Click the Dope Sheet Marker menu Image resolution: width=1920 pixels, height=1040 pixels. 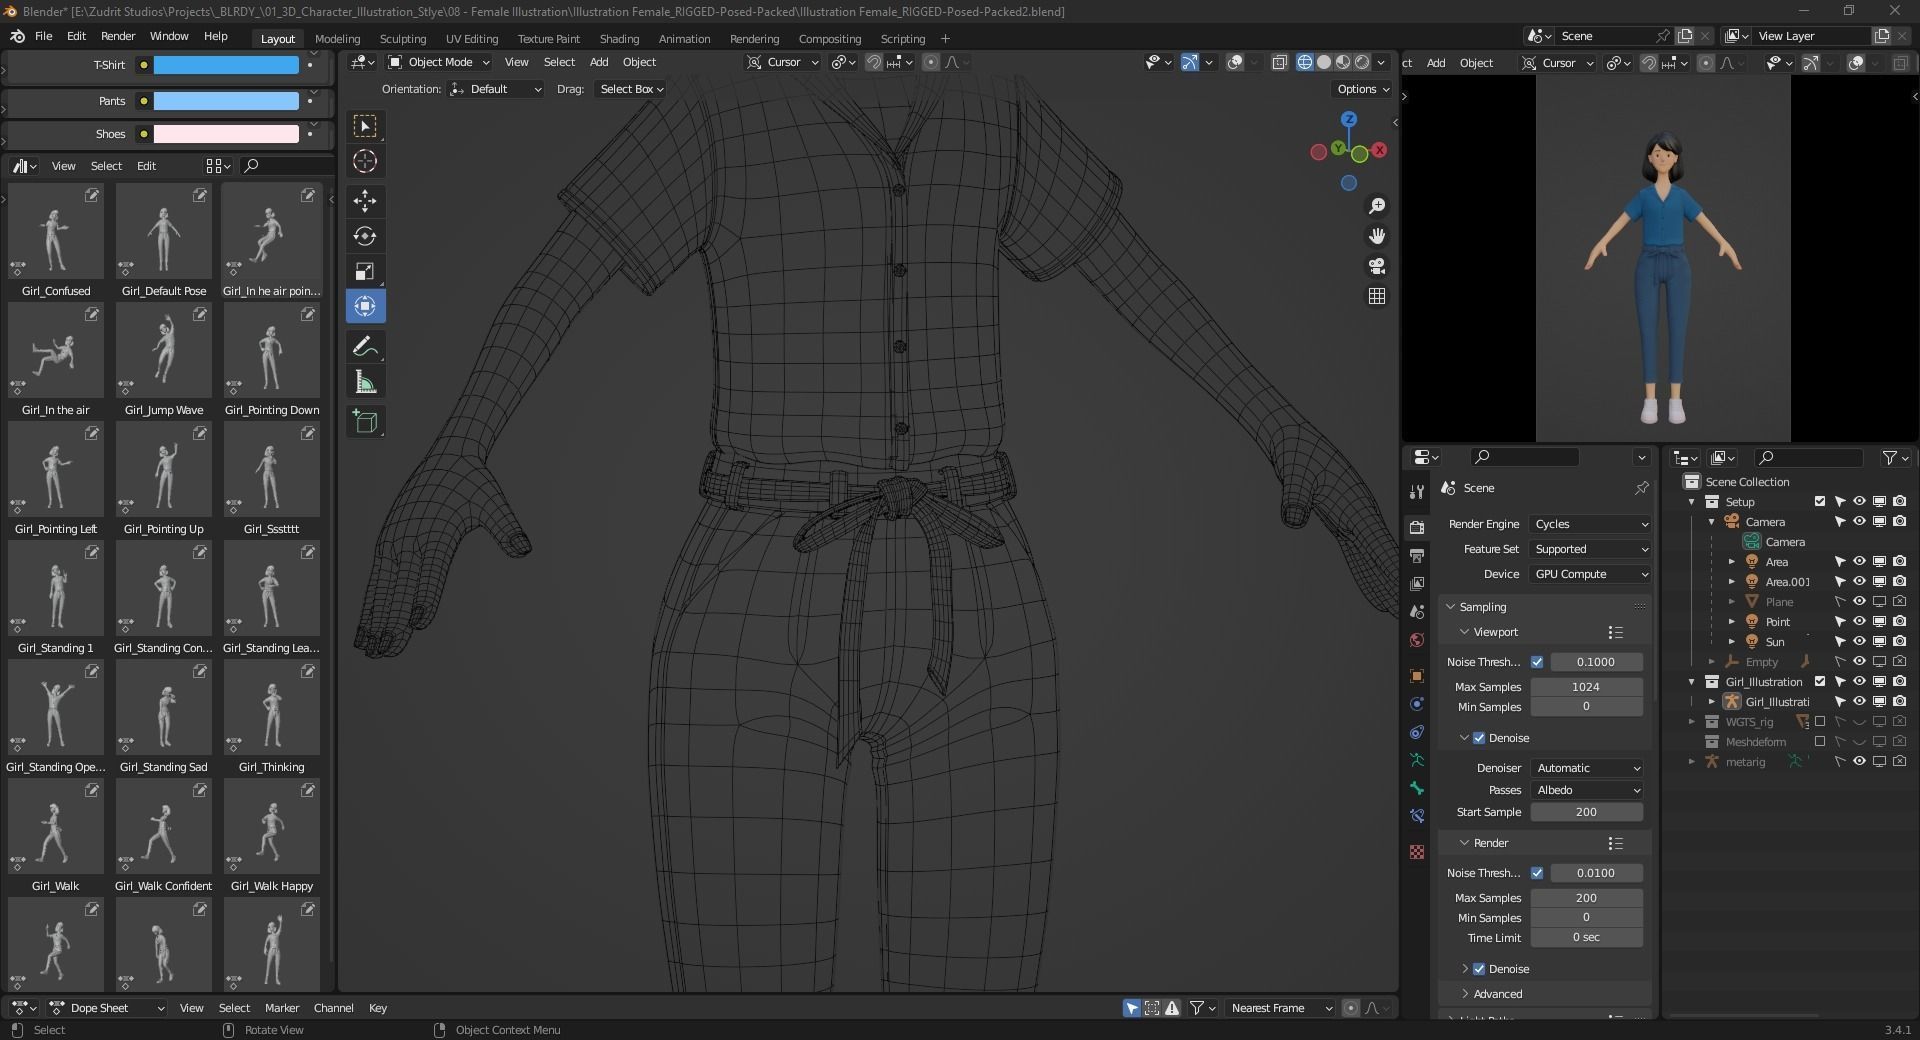click(282, 1008)
